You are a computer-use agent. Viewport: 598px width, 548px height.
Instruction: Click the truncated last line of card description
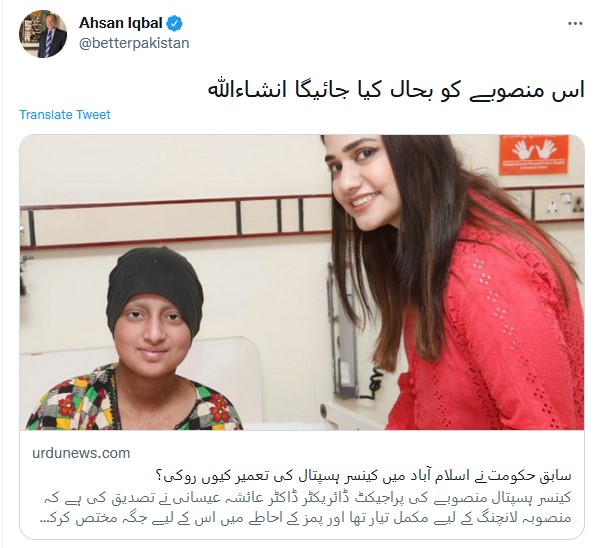click(307, 518)
